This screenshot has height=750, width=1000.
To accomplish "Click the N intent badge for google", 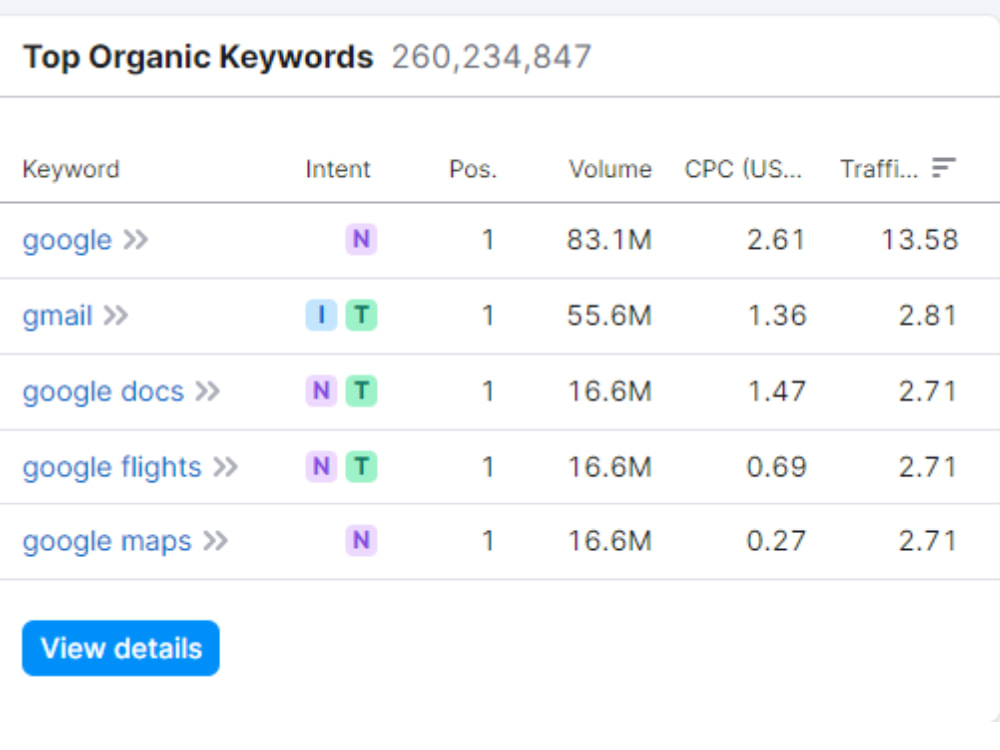I will click(361, 240).
